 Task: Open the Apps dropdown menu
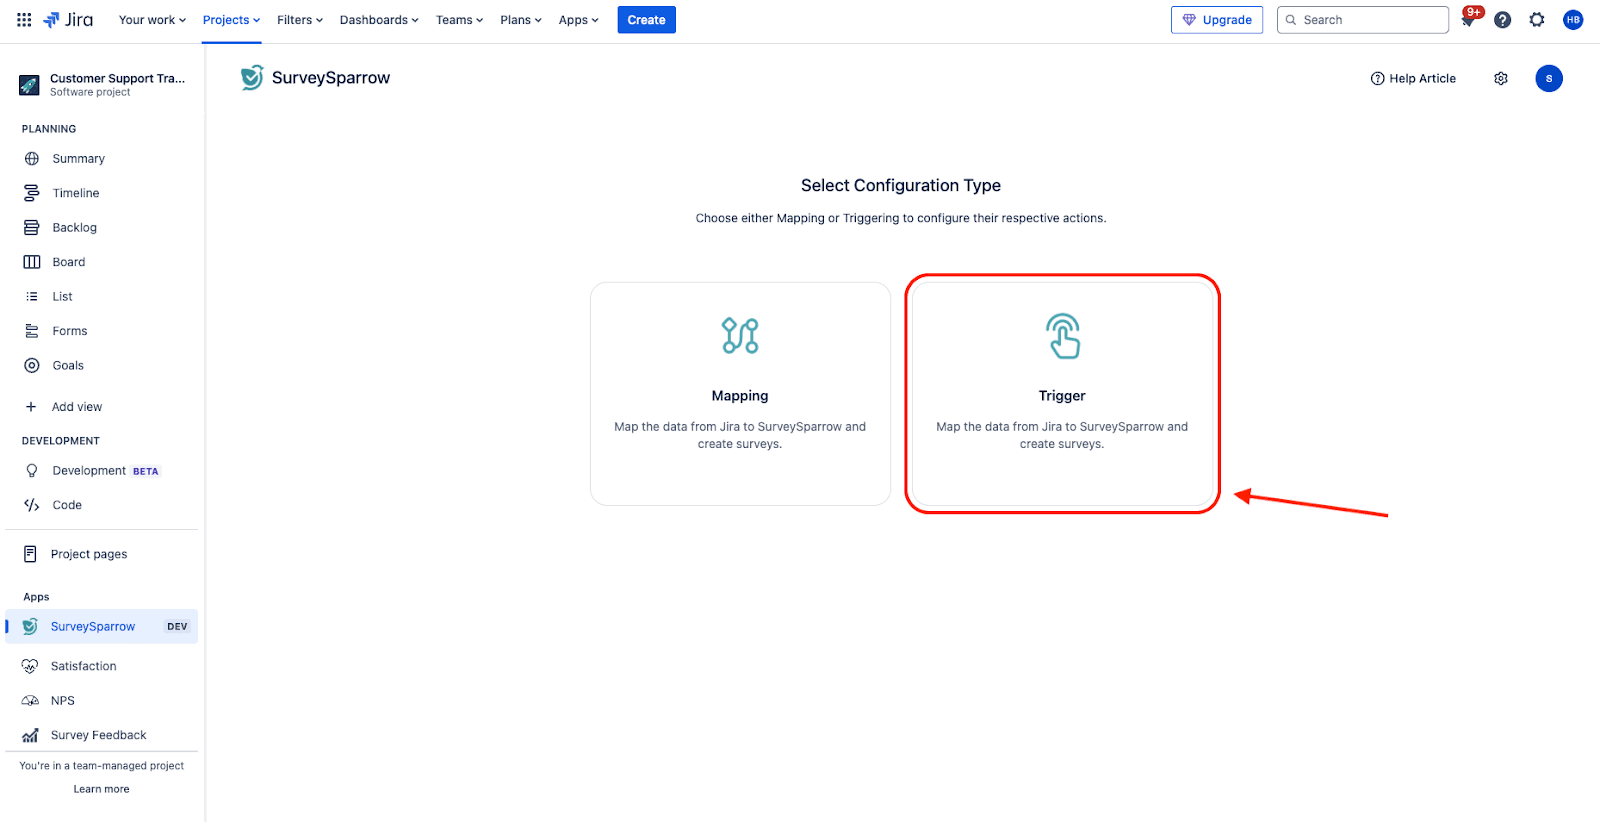(x=578, y=20)
